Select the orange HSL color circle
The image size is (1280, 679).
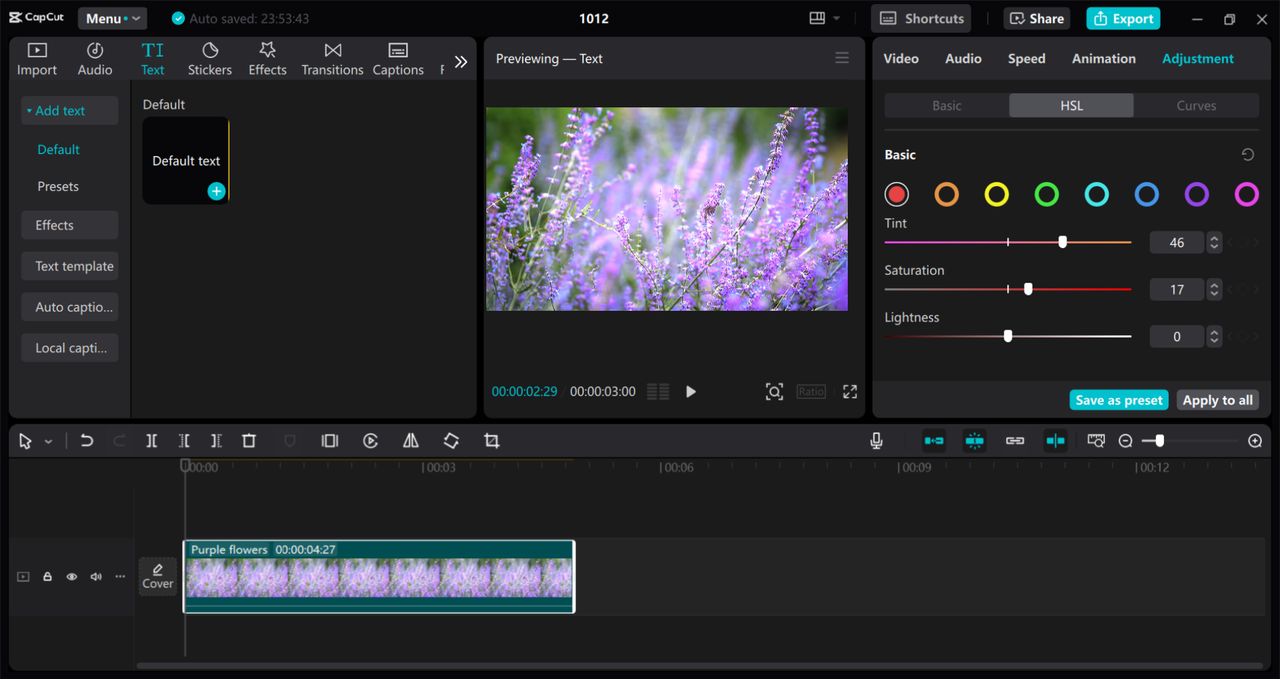pyautogui.click(x=947, y=194)
